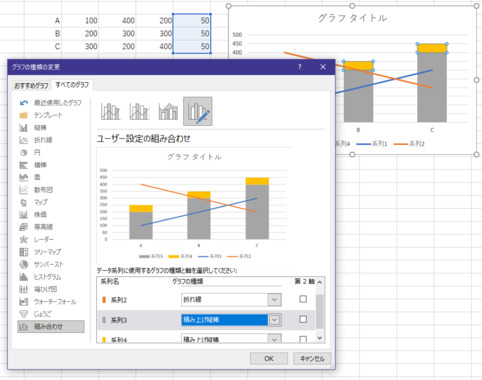482x380 pixels.
Task: Choose the じょうご funnel chart category
Action: pos(35,314)
